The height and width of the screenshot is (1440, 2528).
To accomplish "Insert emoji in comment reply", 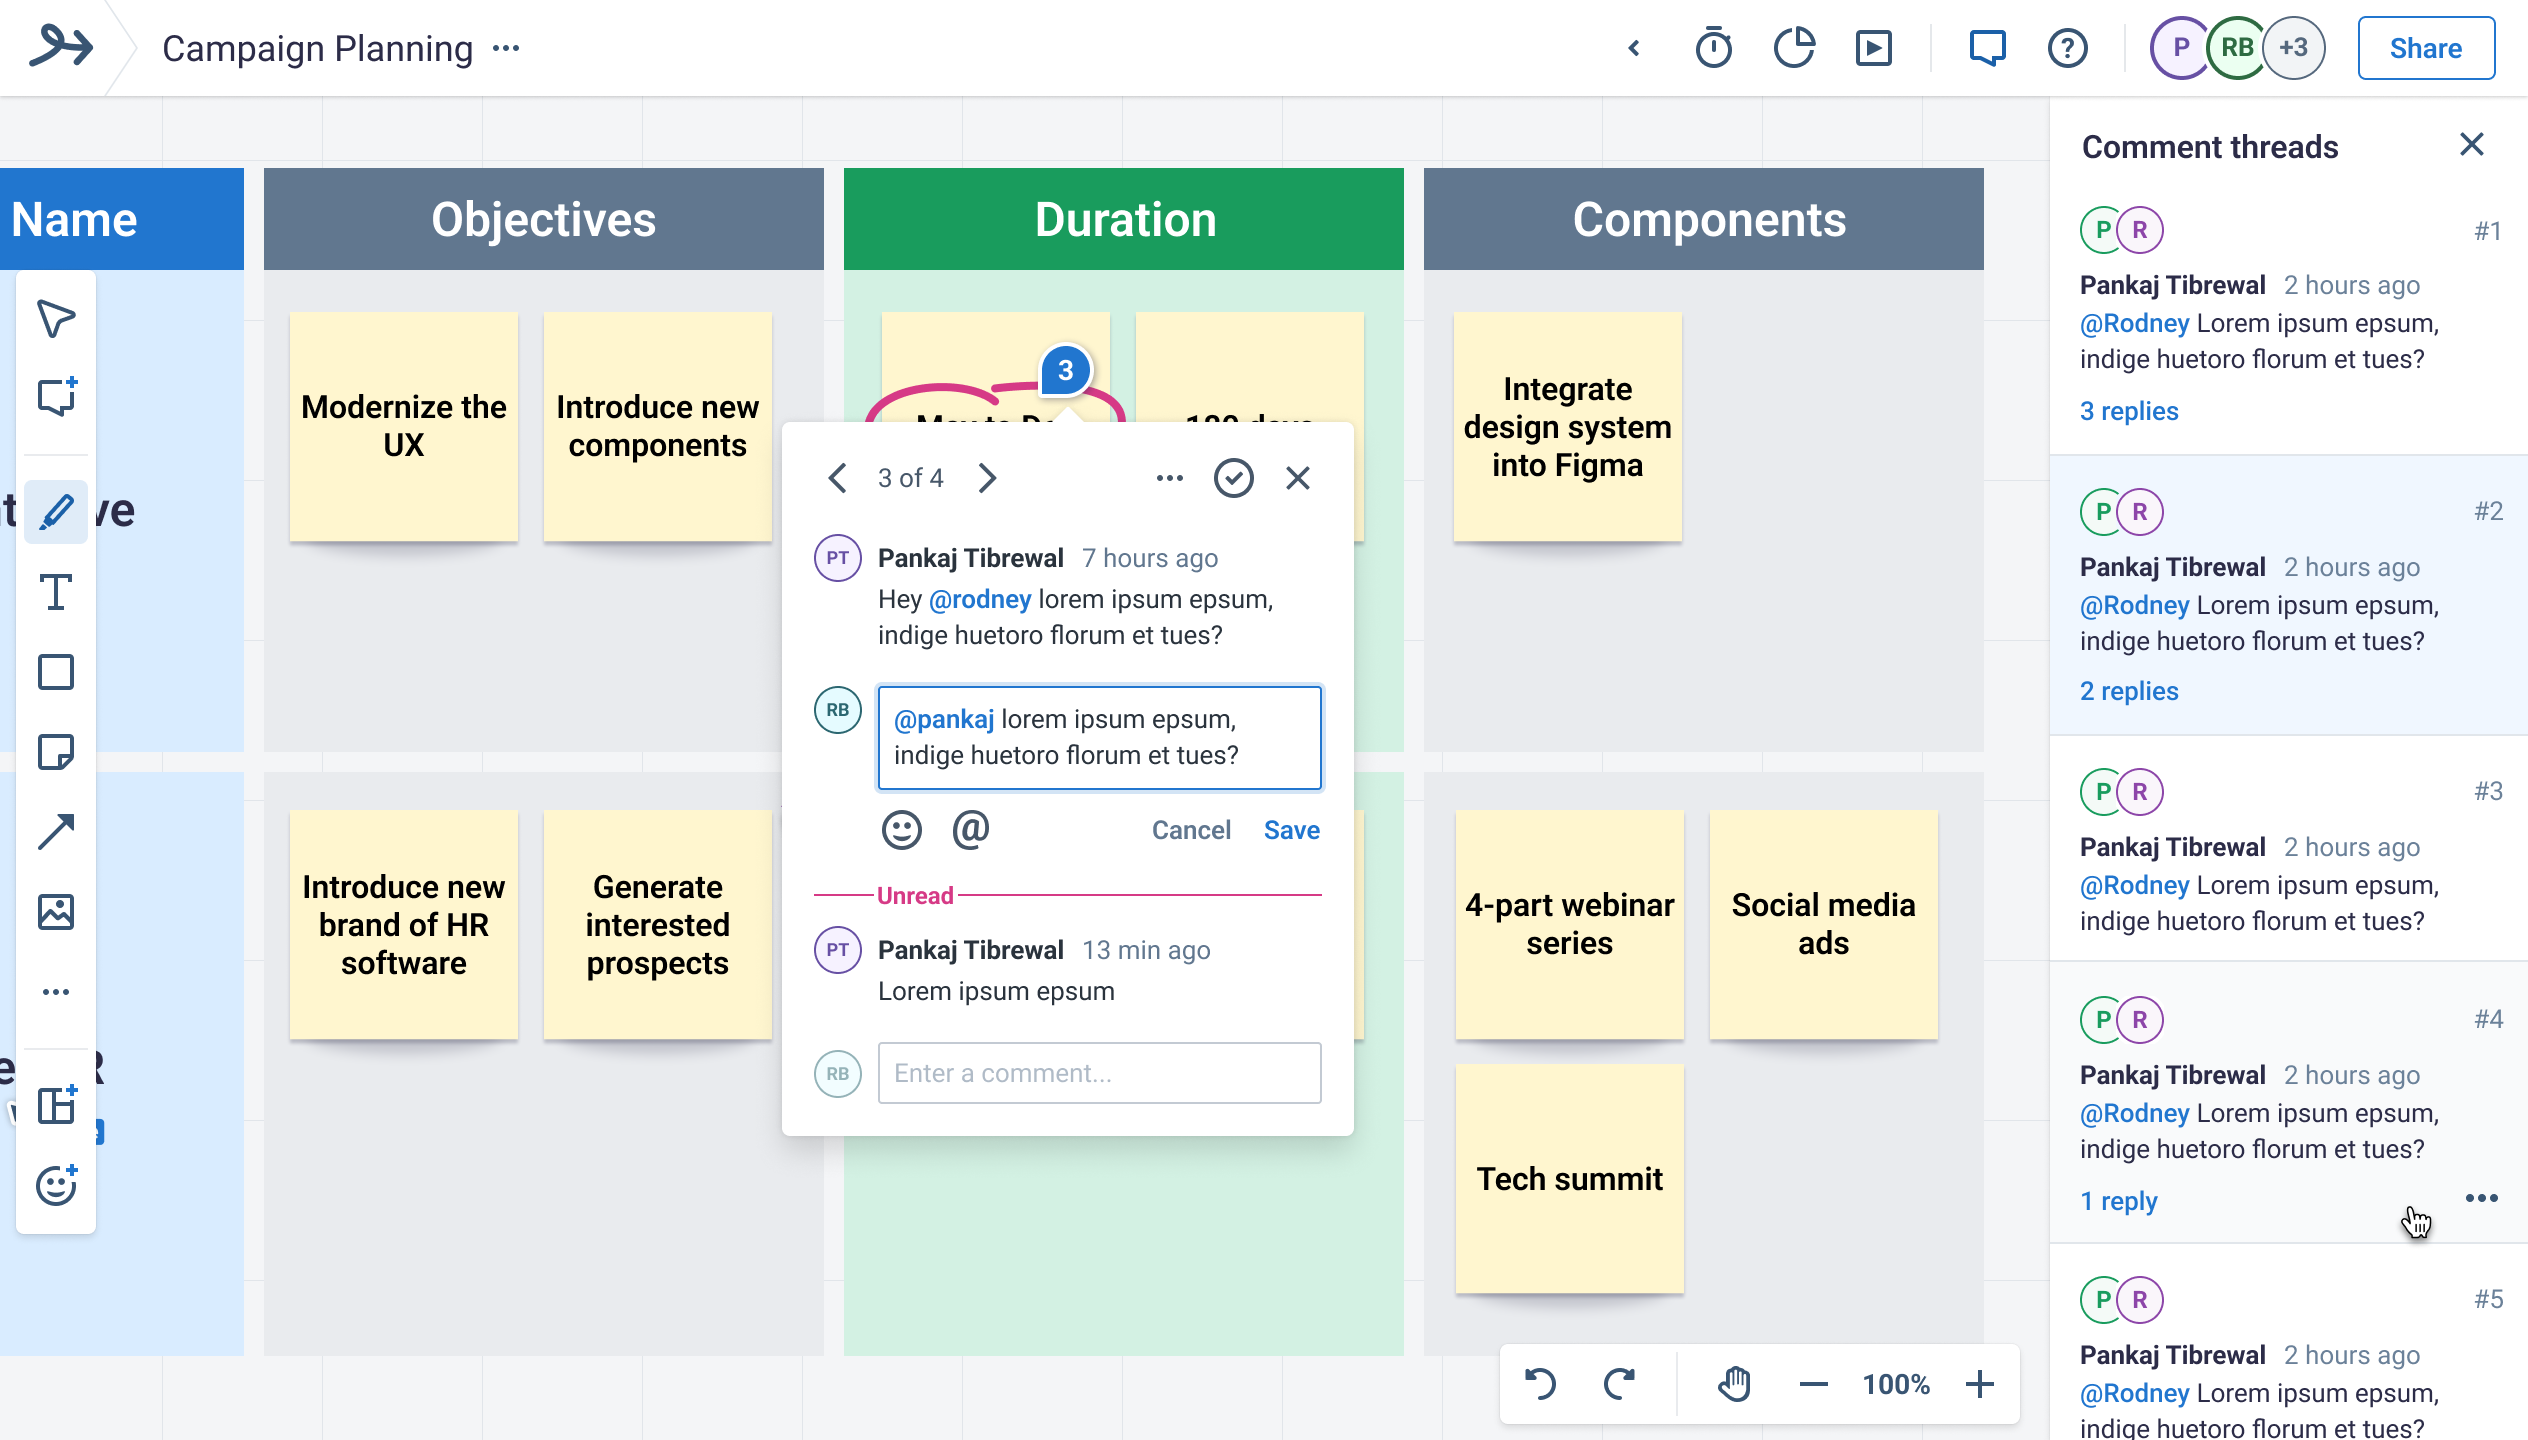I will coord(901,830).
